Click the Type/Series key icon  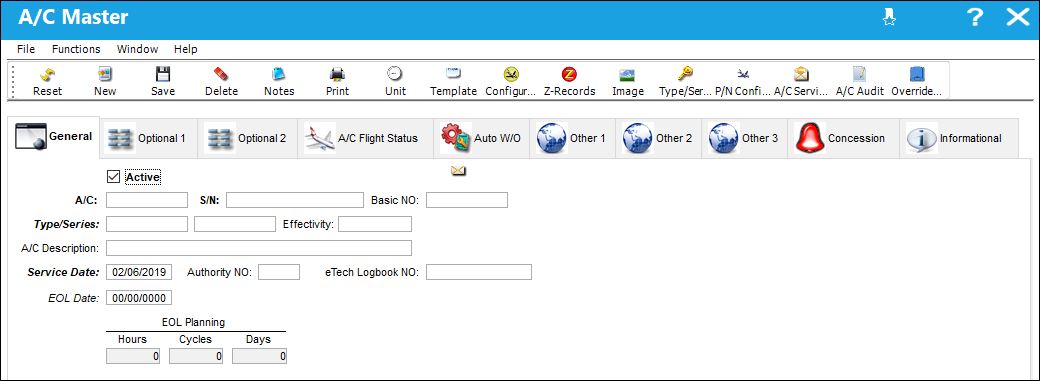point(685,74)
